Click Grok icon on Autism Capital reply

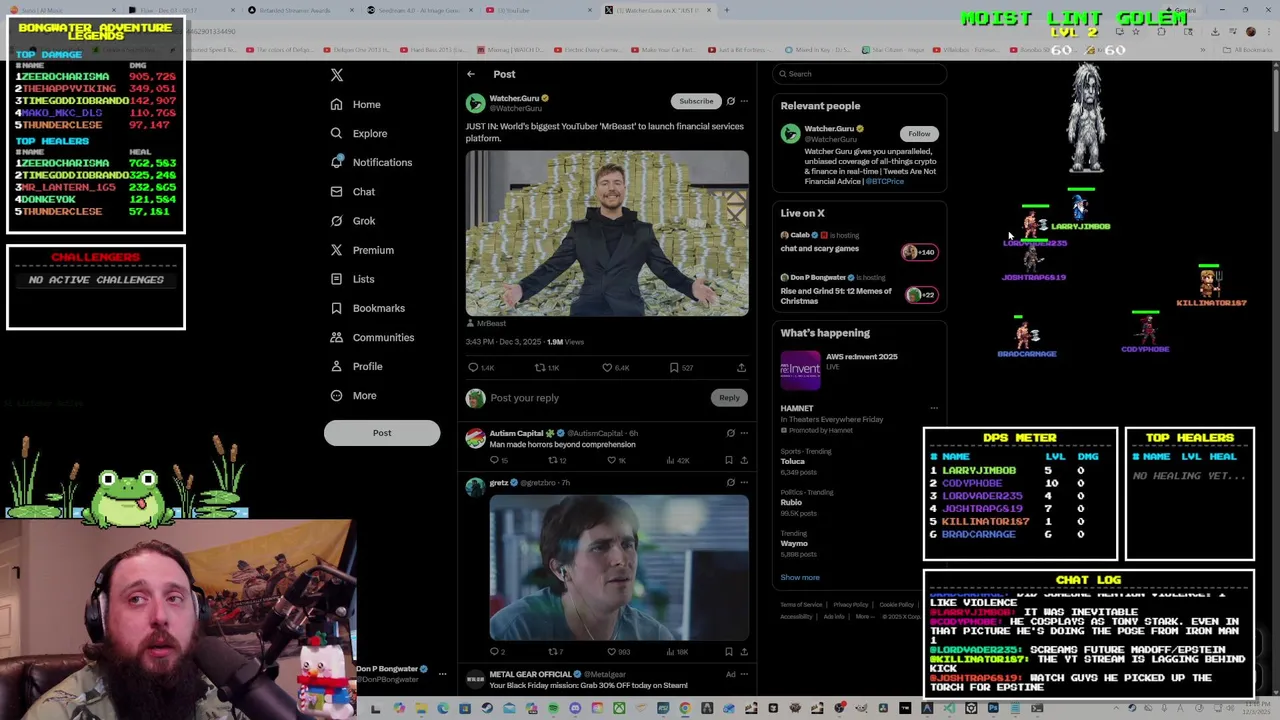click(731, 433)
